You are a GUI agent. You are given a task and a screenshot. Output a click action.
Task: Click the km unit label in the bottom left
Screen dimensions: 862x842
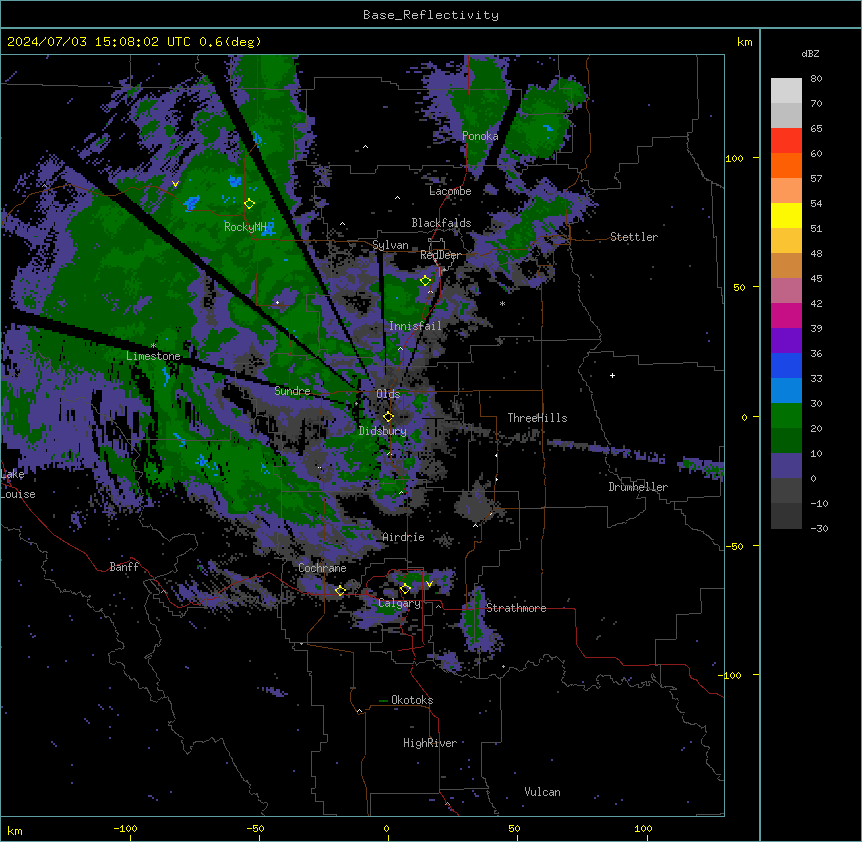[15, 830]
